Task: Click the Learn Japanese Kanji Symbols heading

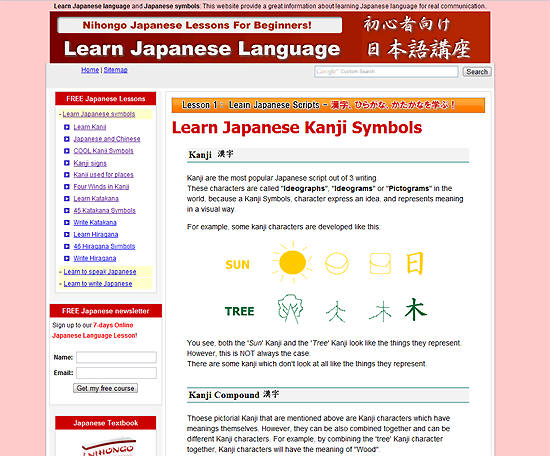Action: point(297,127)
